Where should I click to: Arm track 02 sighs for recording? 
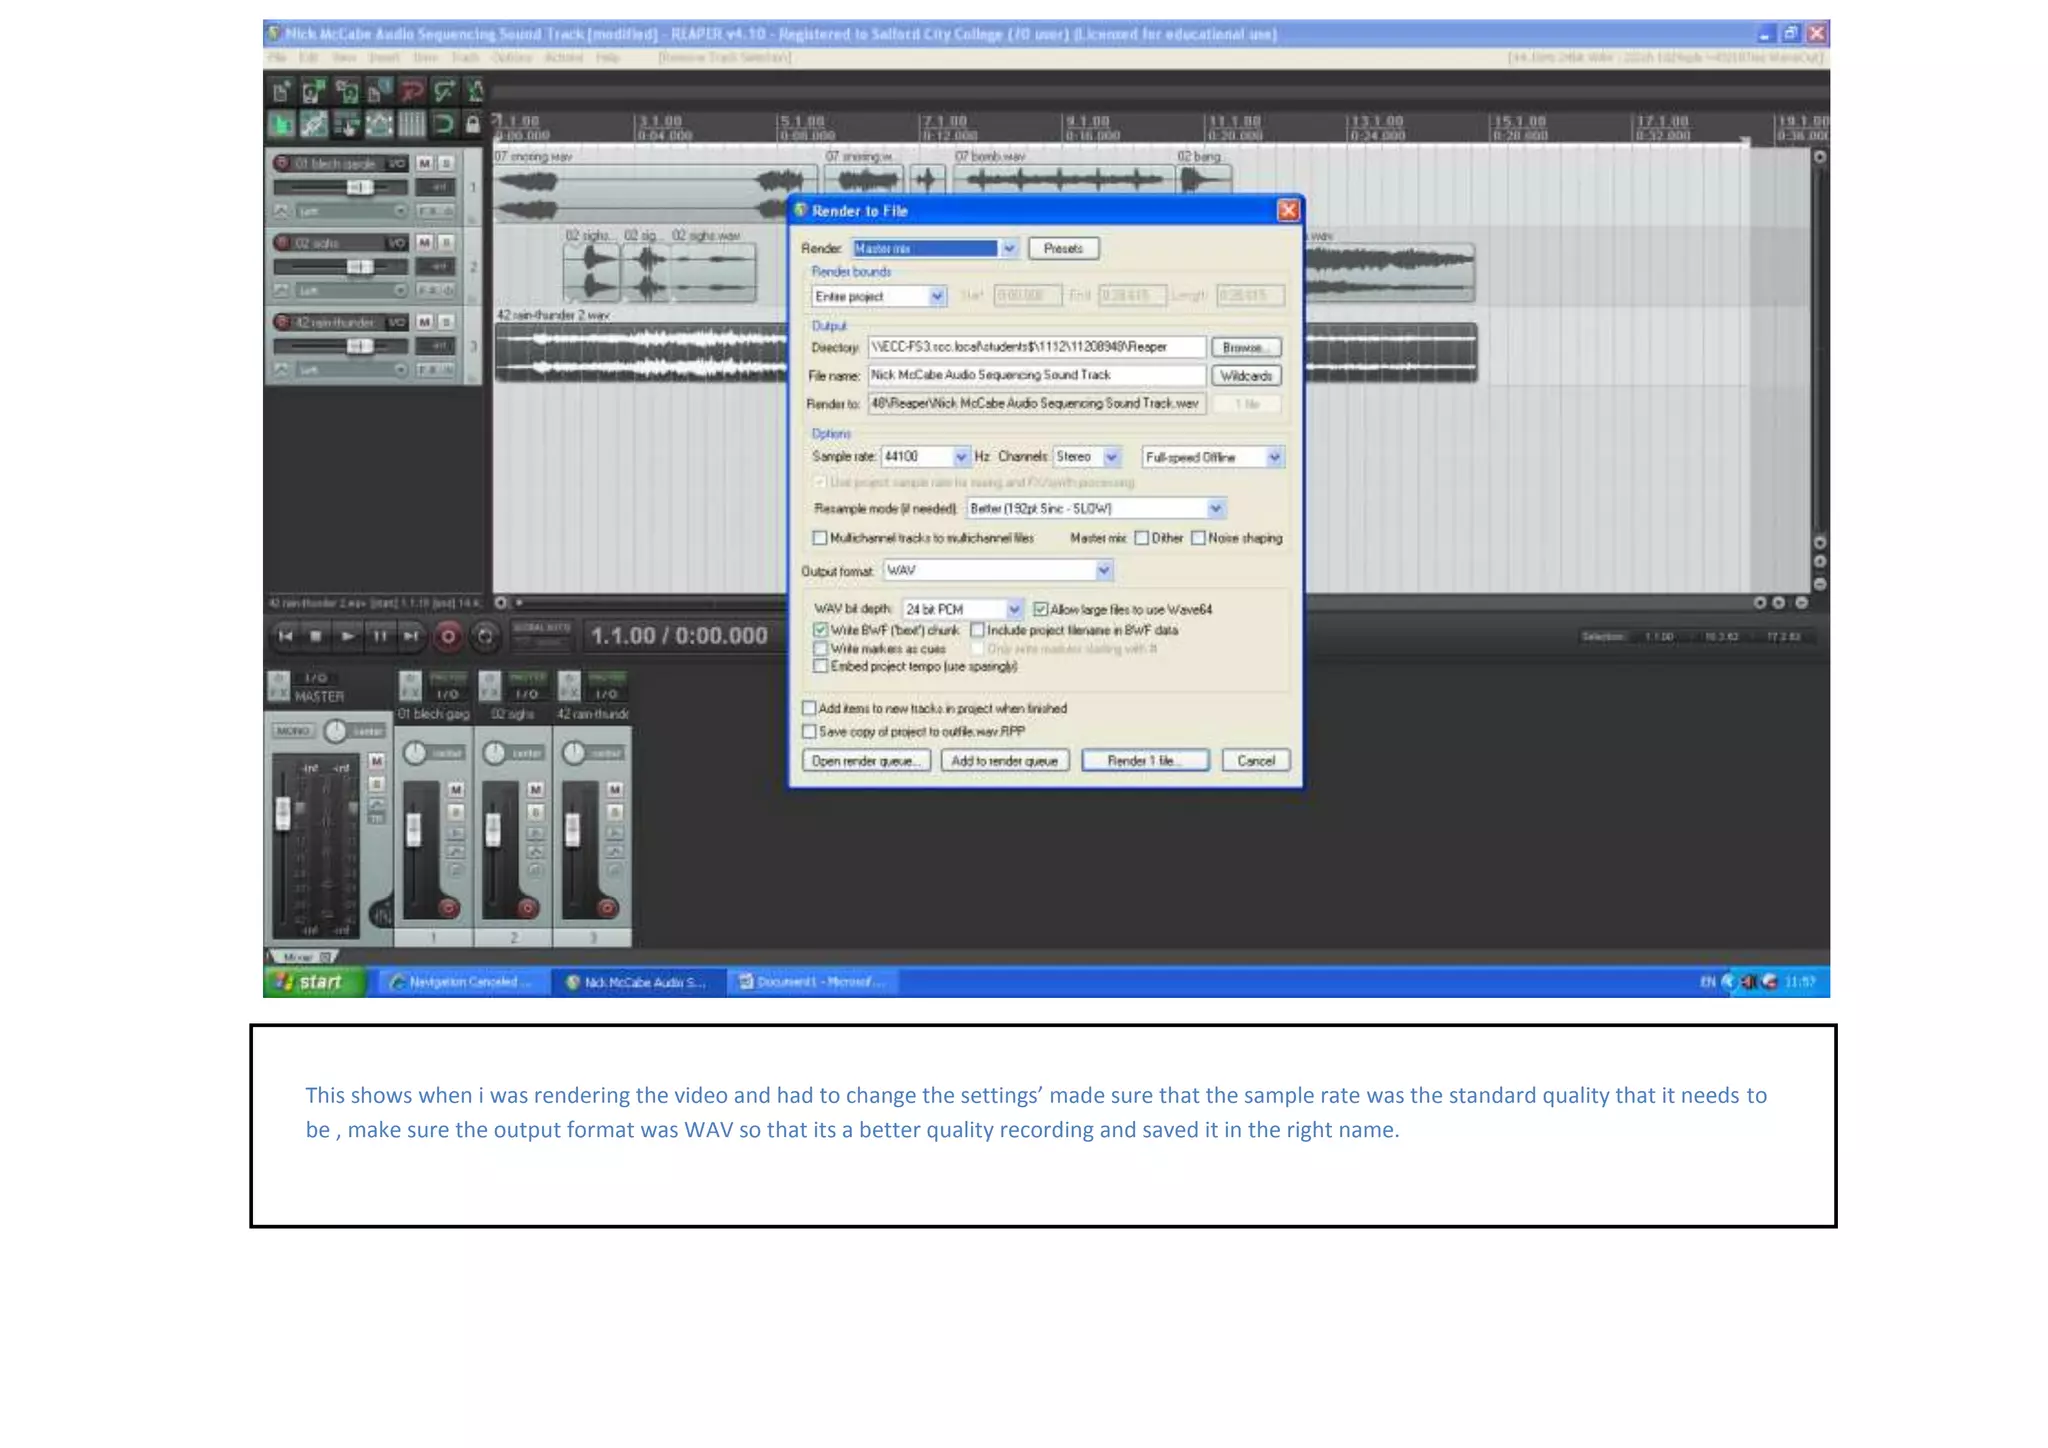point(282,243)
